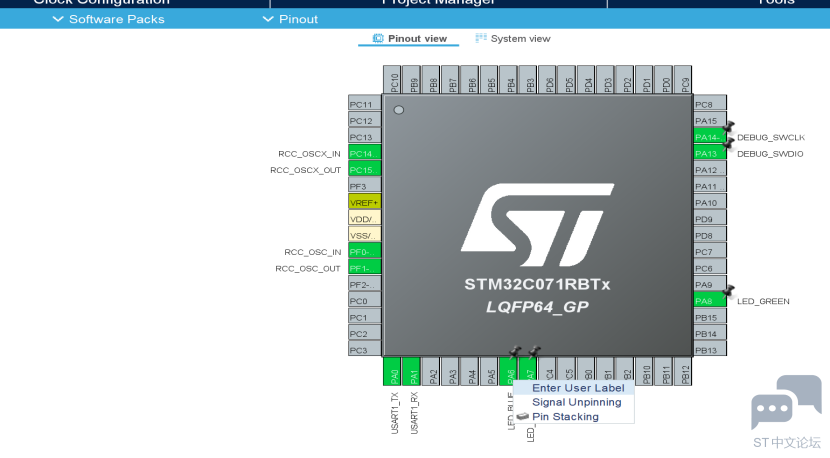Click the DEBUG_SWDIO signal label
The image size is (830, 458).
pyautogui.click(x=770, y=154)
